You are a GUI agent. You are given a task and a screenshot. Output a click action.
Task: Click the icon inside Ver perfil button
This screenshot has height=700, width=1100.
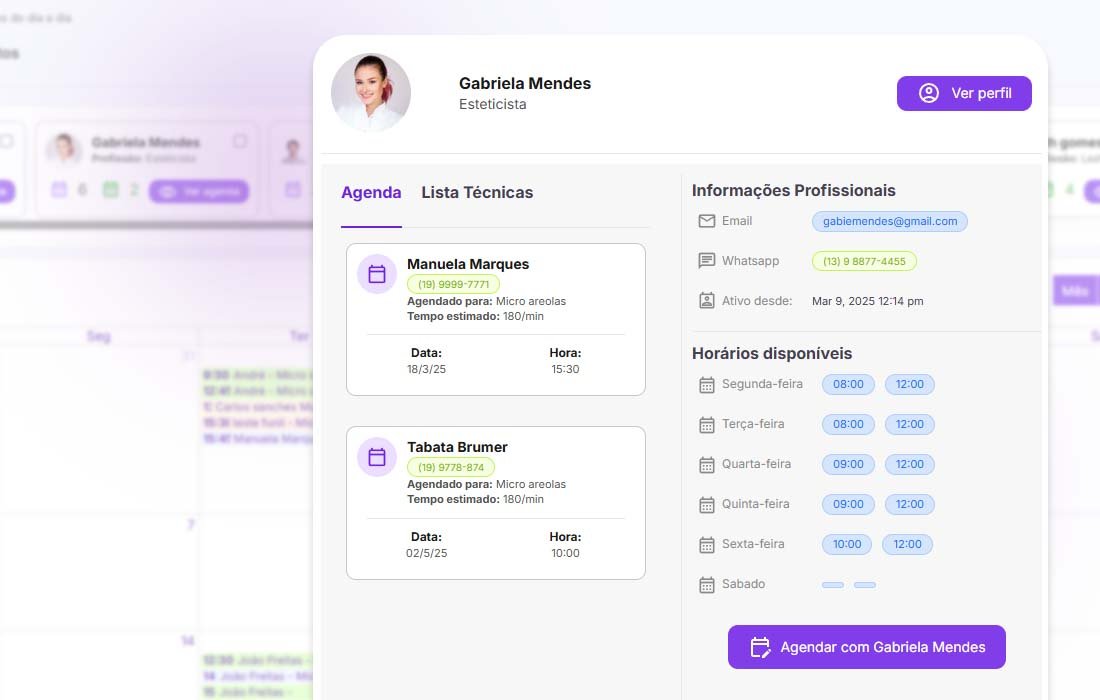pyautogui.click(x=929, y=93)
